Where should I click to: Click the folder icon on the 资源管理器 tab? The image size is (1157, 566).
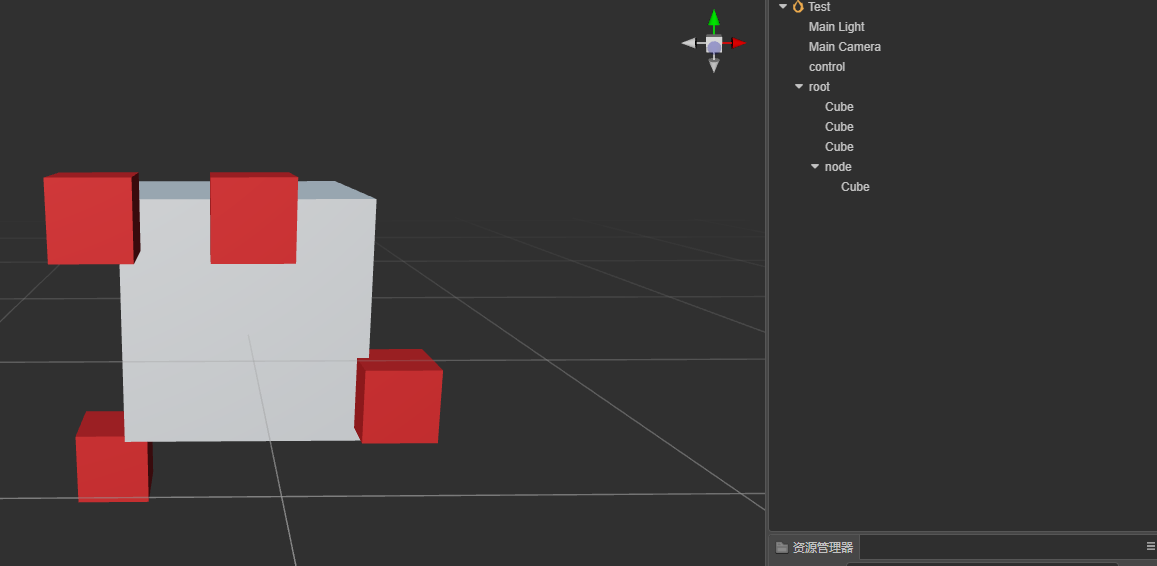(x=781, y=548)
